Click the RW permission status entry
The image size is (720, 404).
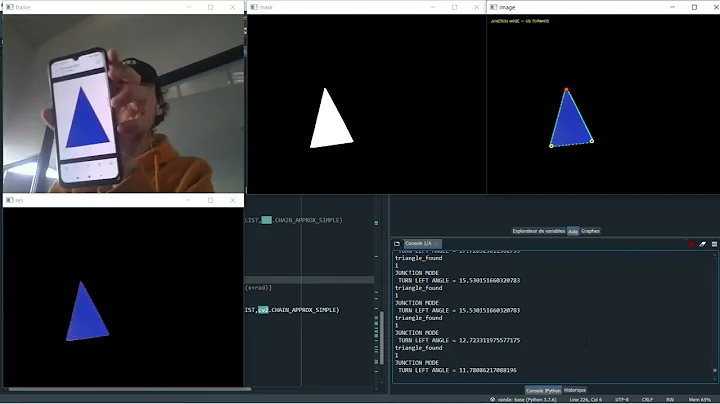click(670, 399)
